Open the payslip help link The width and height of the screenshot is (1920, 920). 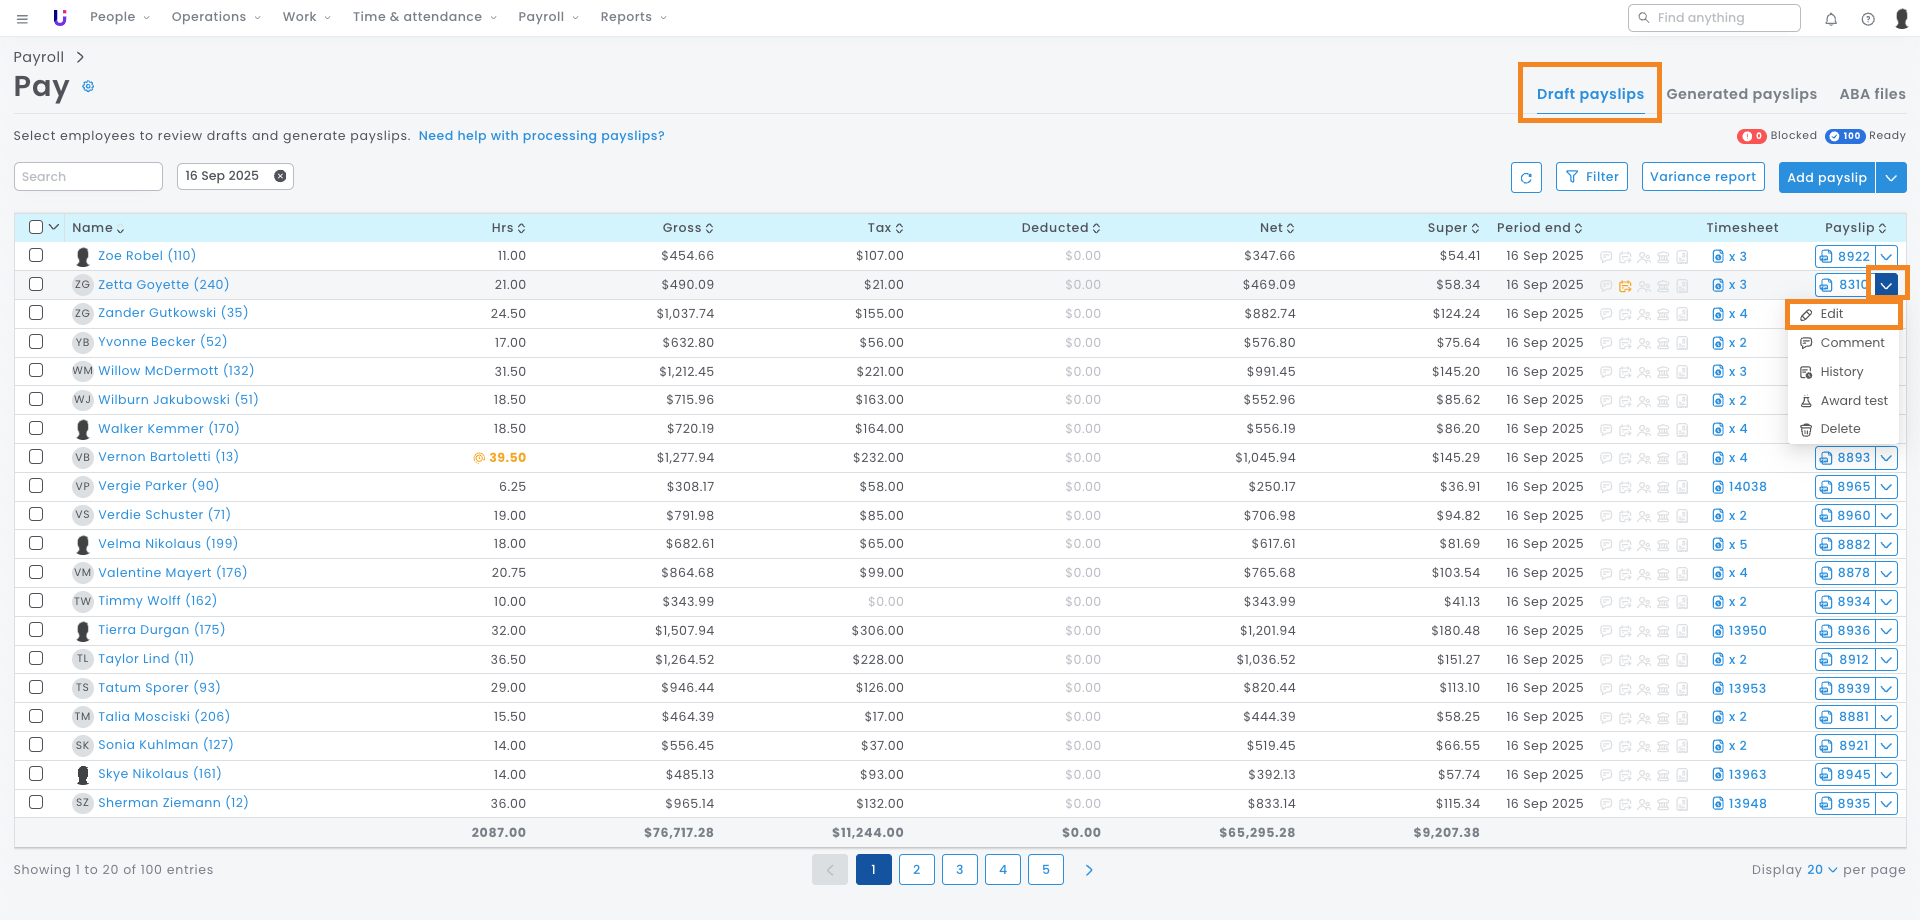pos(541,136)
